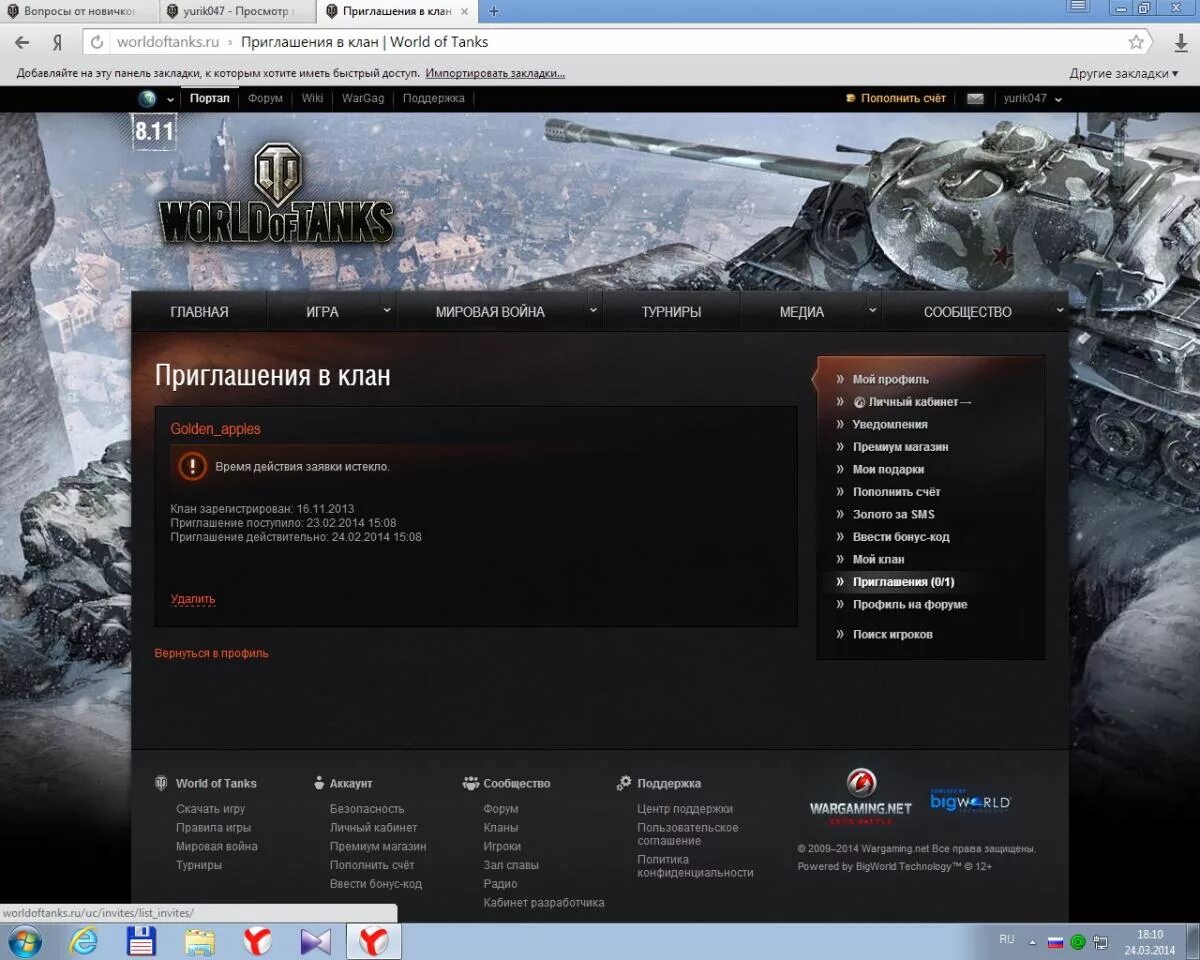Open the Yandex browser menu icon
Viewport: 1200px width, 960px height.
pyautogui.click(x=1077, y=7)
